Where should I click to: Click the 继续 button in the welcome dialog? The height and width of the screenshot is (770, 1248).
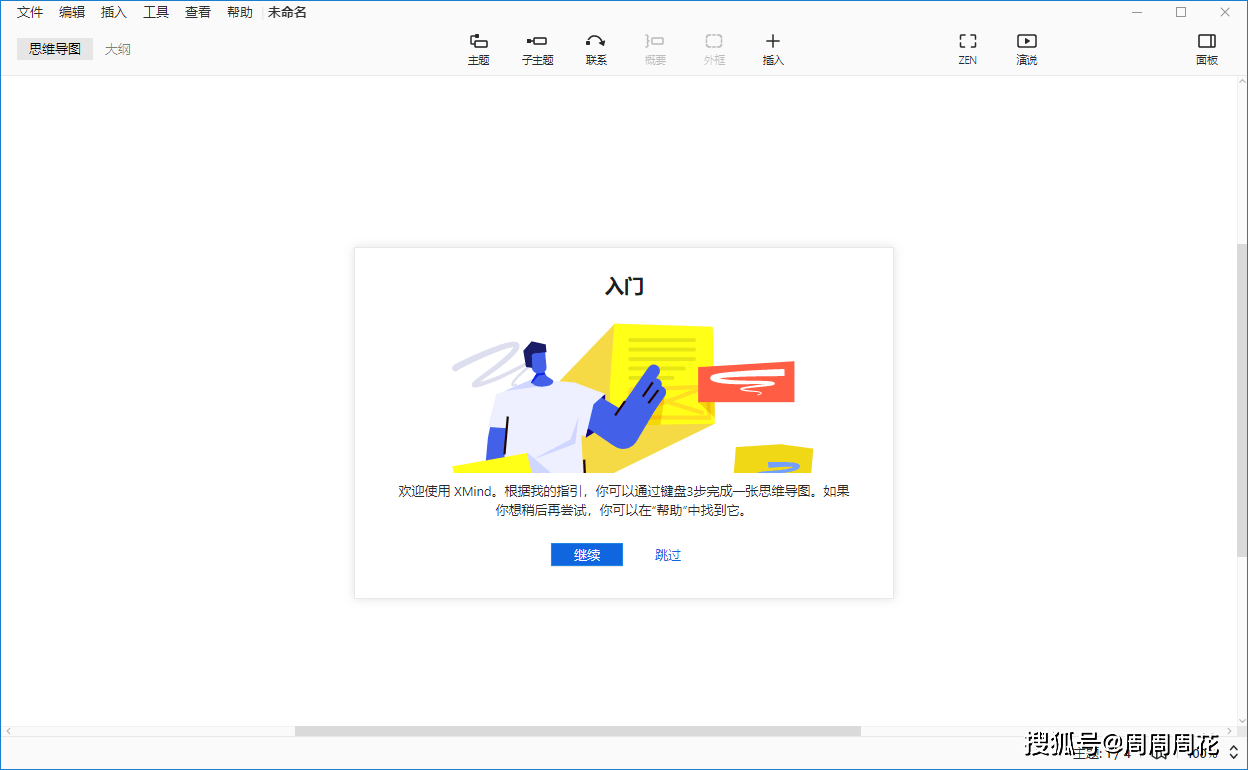point(587,555)
